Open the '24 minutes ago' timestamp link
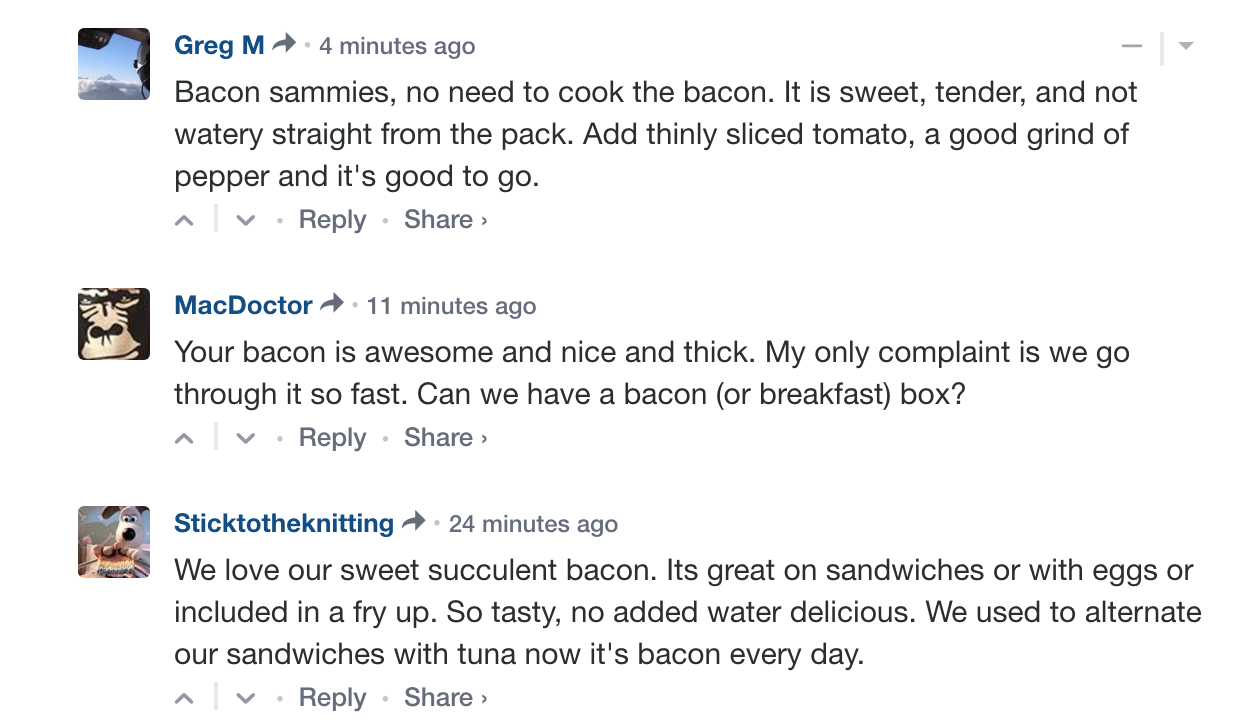Screen dimensions: 1250x728 tap(533, 524)
